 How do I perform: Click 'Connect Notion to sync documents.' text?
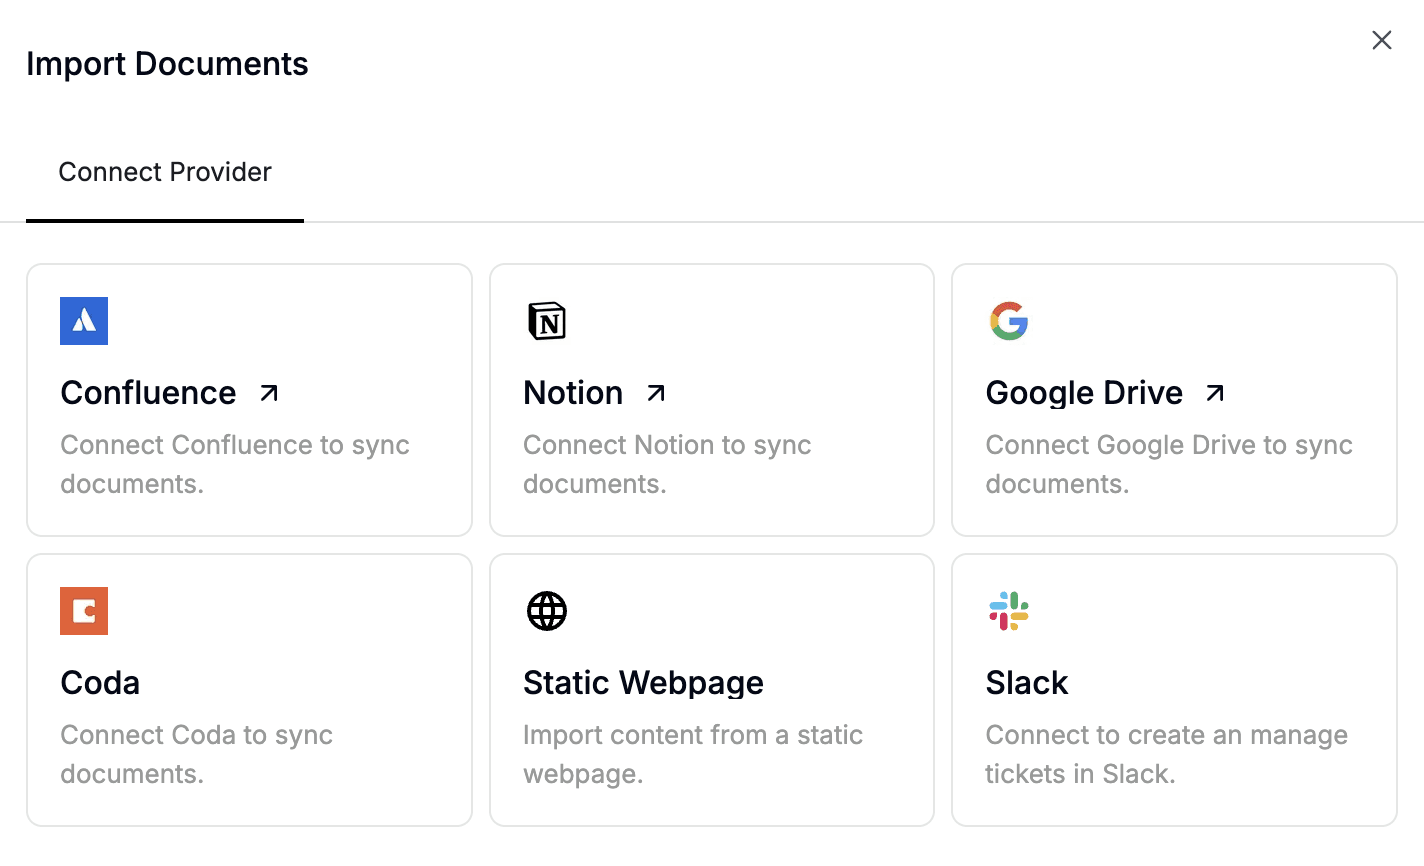pyautogui.click(x=667, y=464)
